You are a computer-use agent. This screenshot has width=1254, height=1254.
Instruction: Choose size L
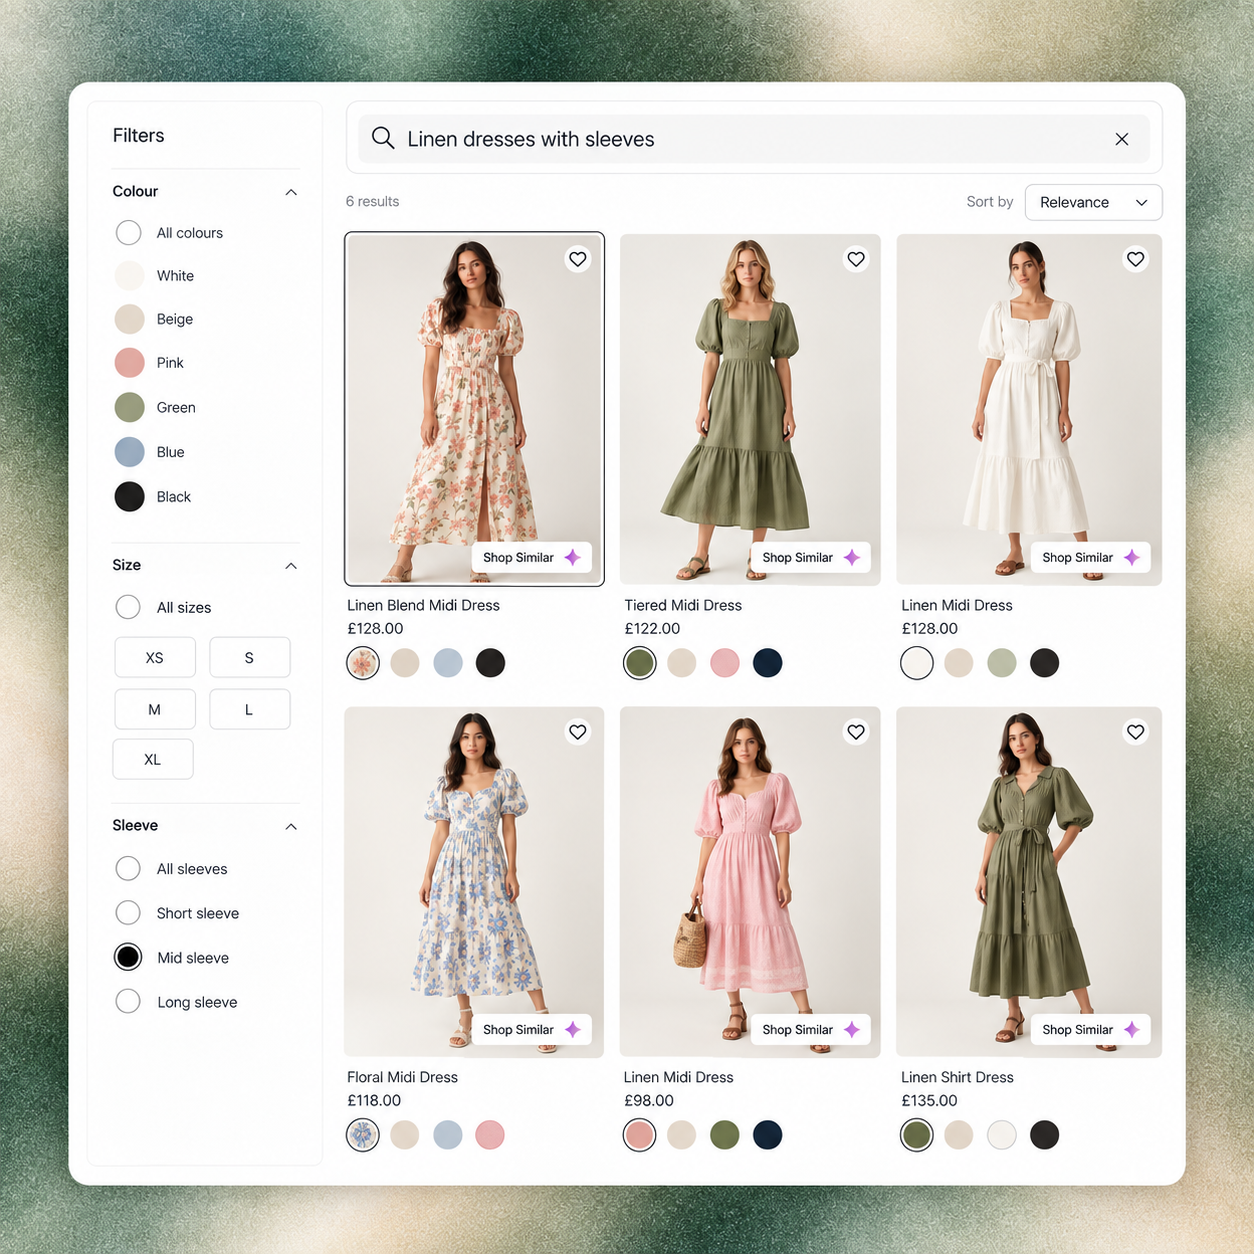click(249, 709)
